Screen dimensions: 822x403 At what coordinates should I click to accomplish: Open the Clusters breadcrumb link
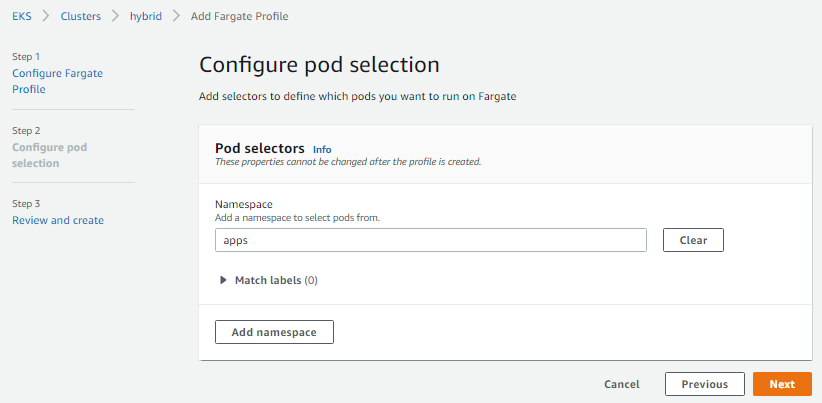tap(81, 16)
